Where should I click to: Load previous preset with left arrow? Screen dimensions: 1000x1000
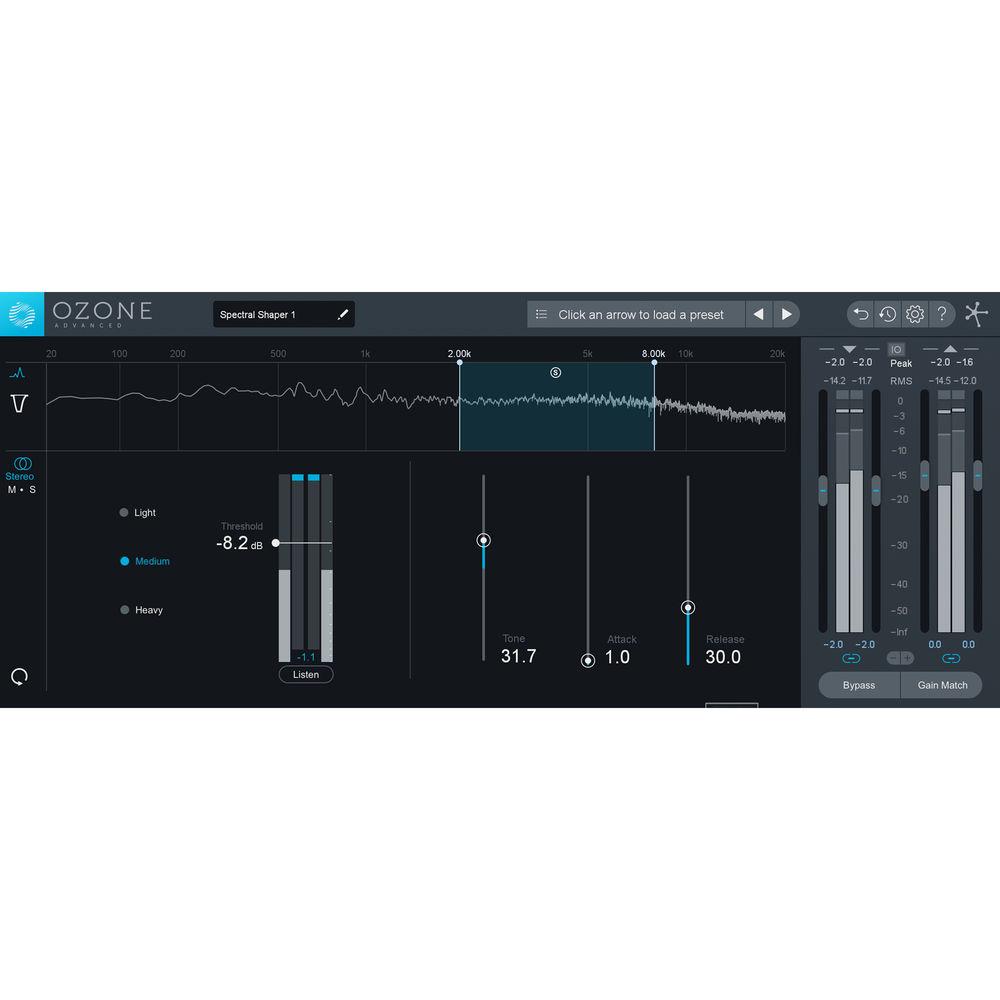[759, 314]
